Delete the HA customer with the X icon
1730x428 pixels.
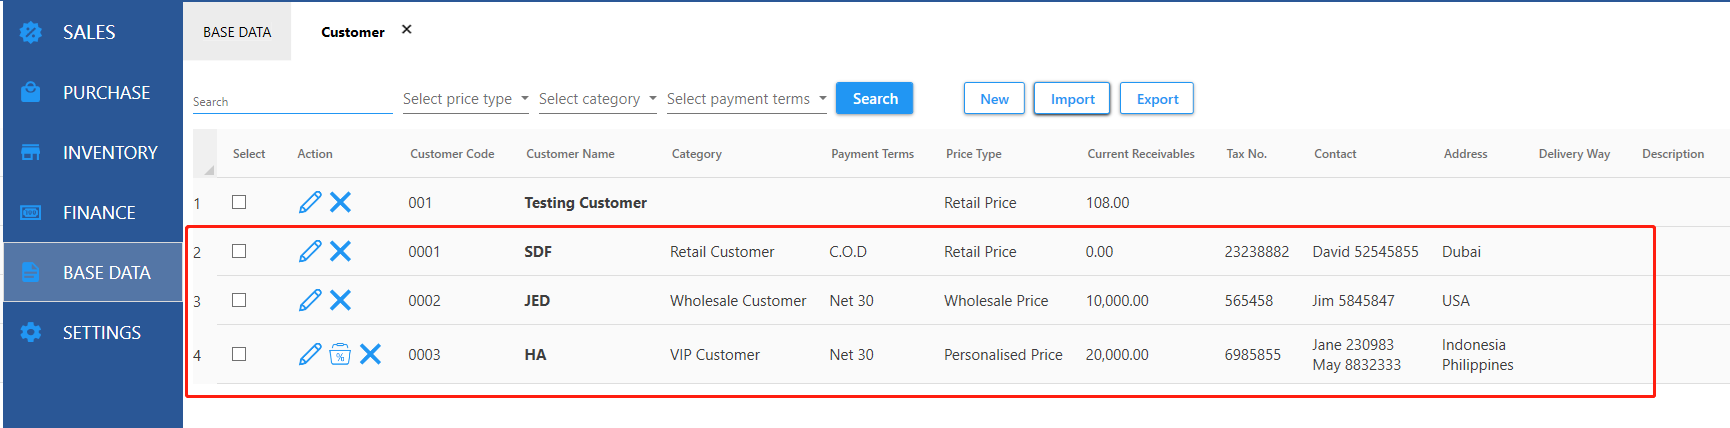[370, 354]
